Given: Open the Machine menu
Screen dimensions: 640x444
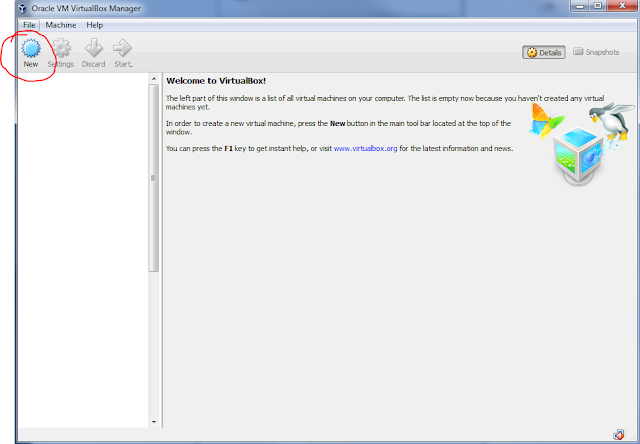Looking at the screenshot, I should coord(61,25).
